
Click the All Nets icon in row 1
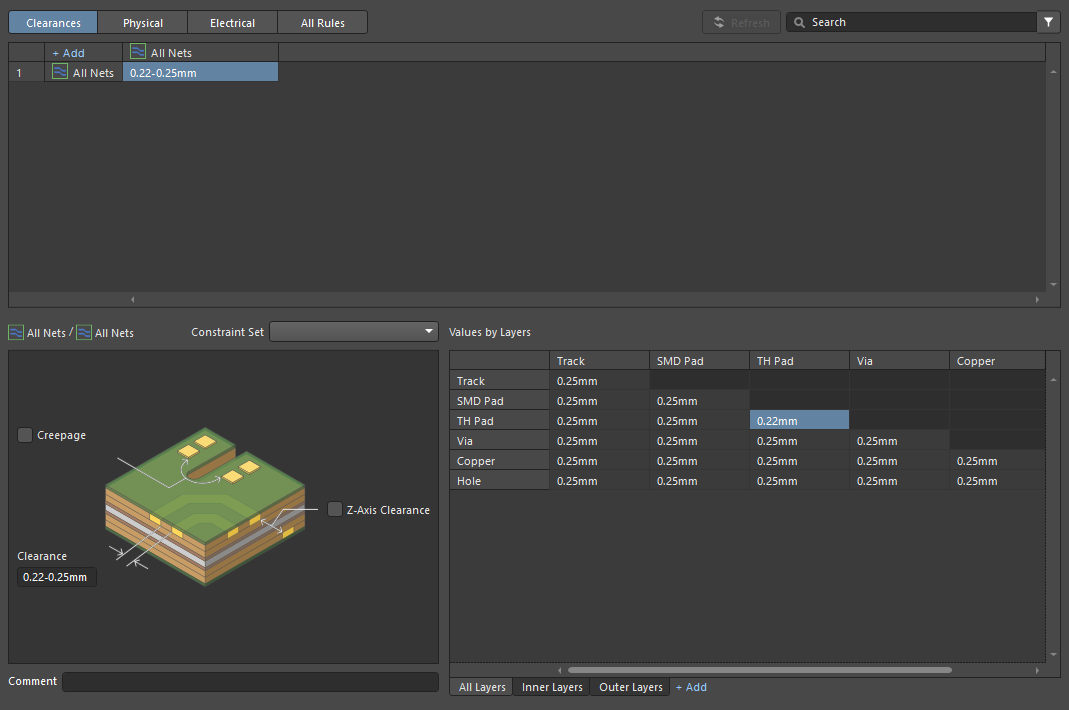pos(60,72)
